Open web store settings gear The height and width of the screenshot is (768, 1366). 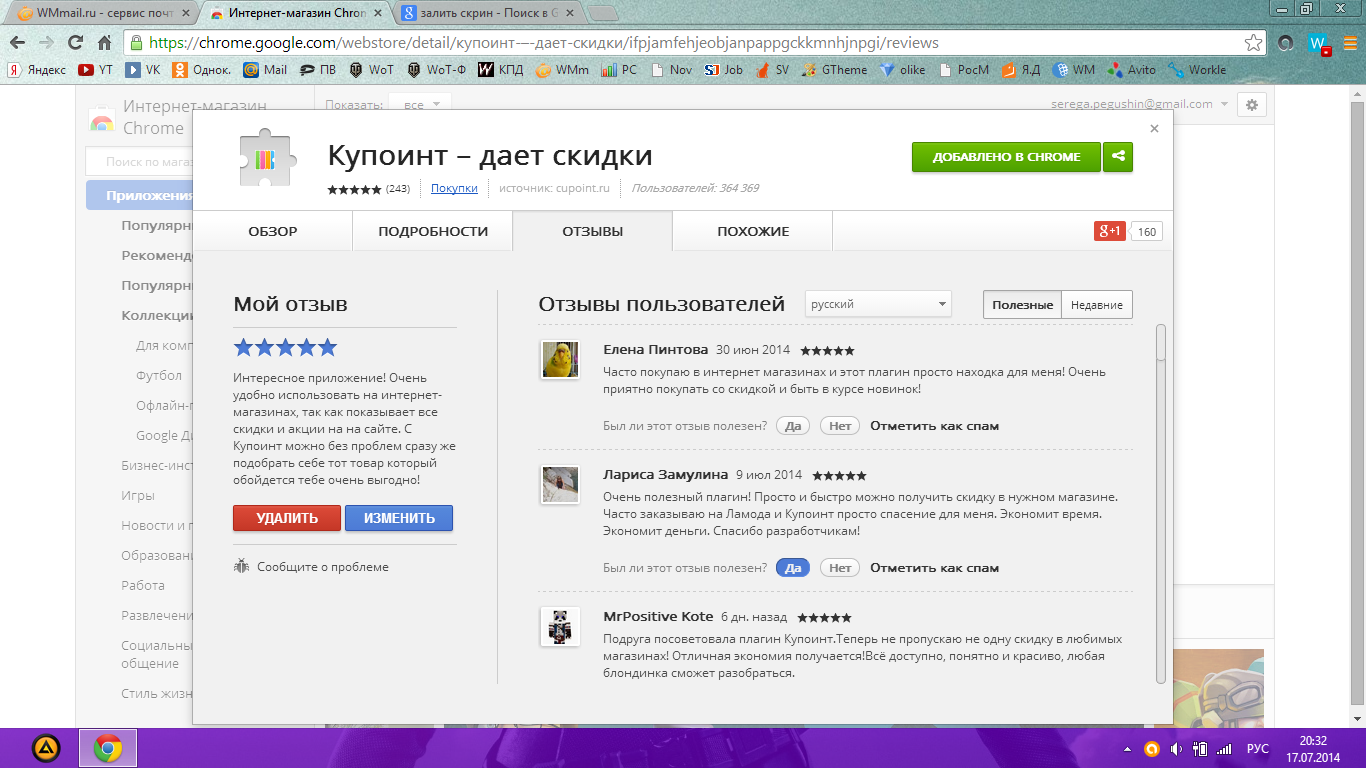(x=1251, y=104)
